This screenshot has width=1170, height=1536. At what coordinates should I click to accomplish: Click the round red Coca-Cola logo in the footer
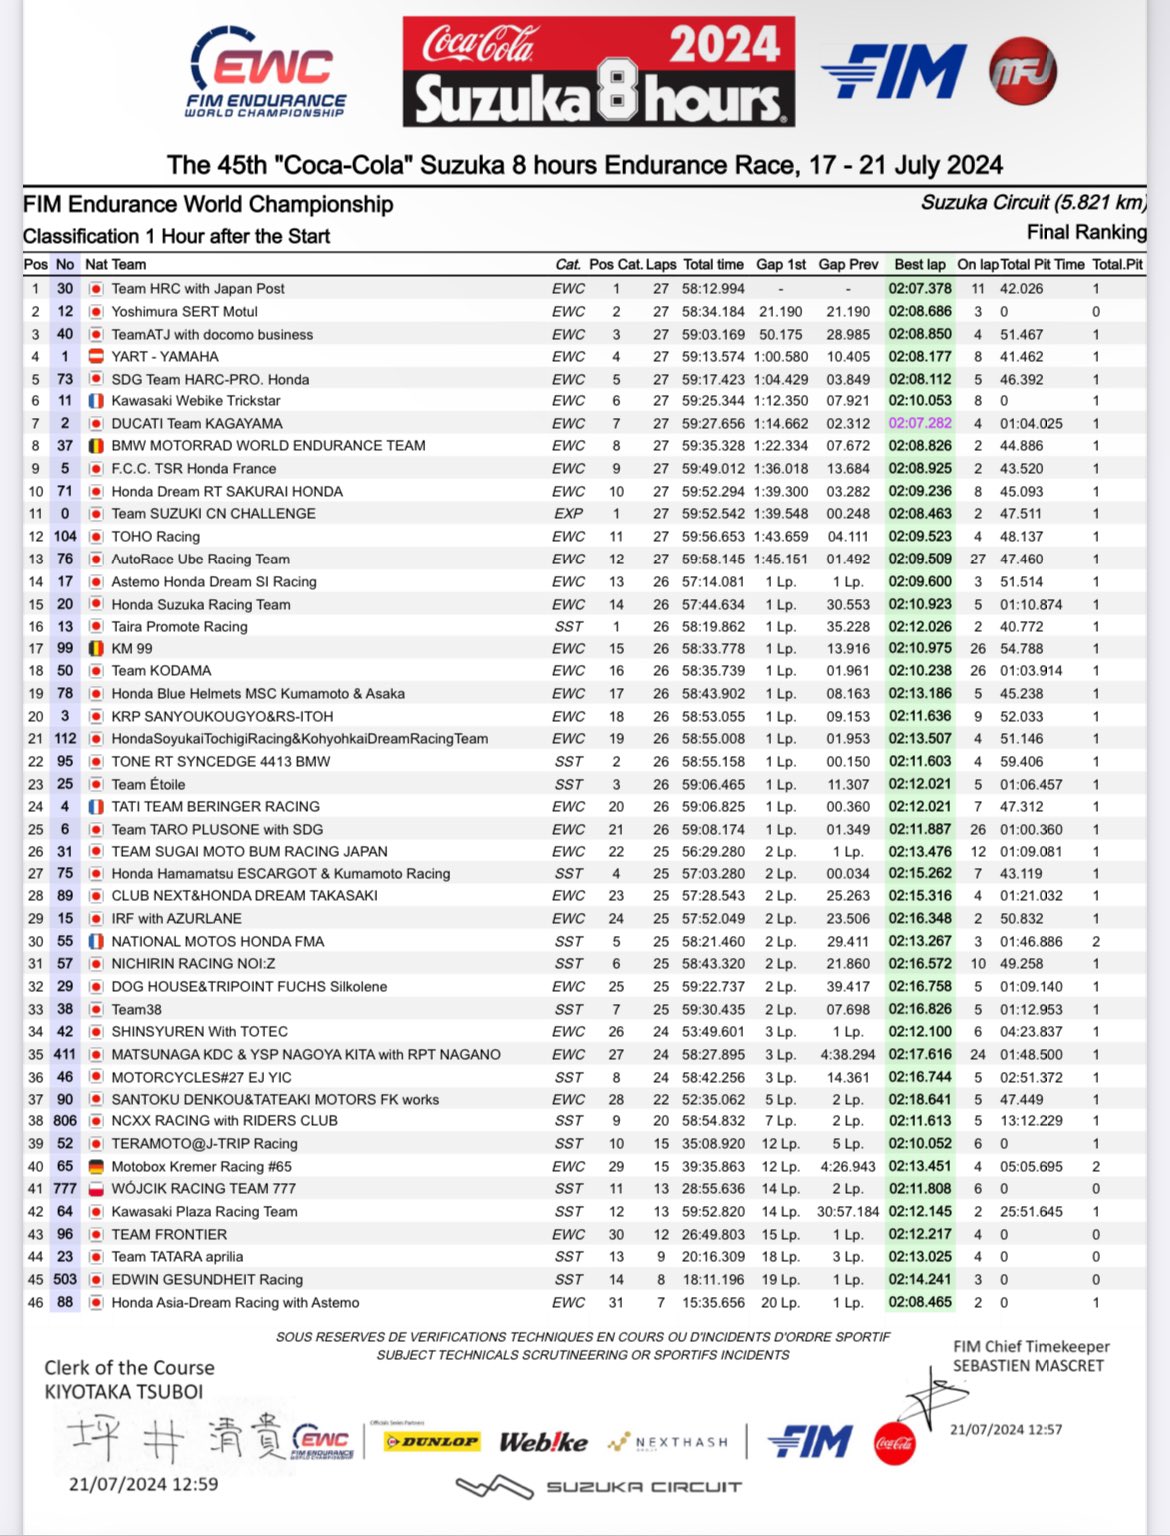pyautogui.click(x=894, y=1443)
